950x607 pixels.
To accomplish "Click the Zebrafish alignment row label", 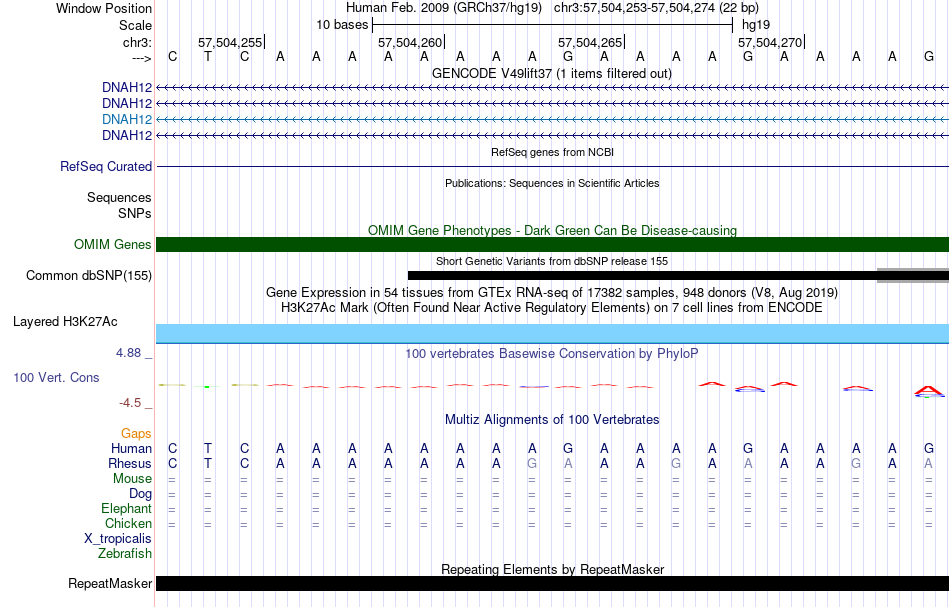I will coord(125,554).
